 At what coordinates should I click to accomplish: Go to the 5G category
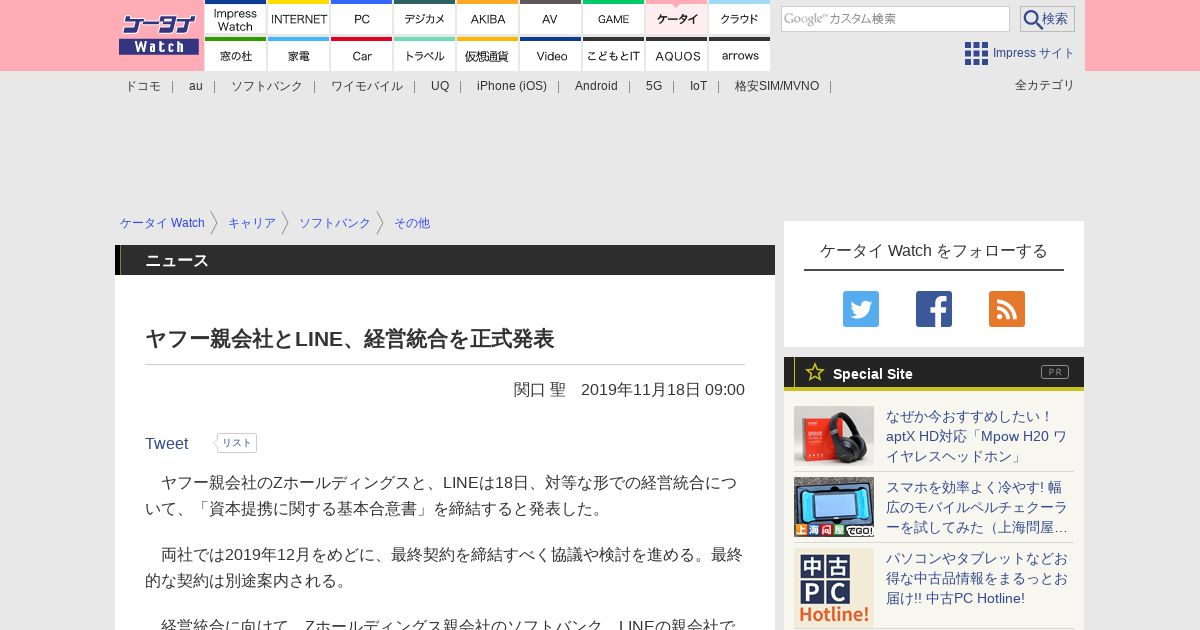tap(654, 86)
